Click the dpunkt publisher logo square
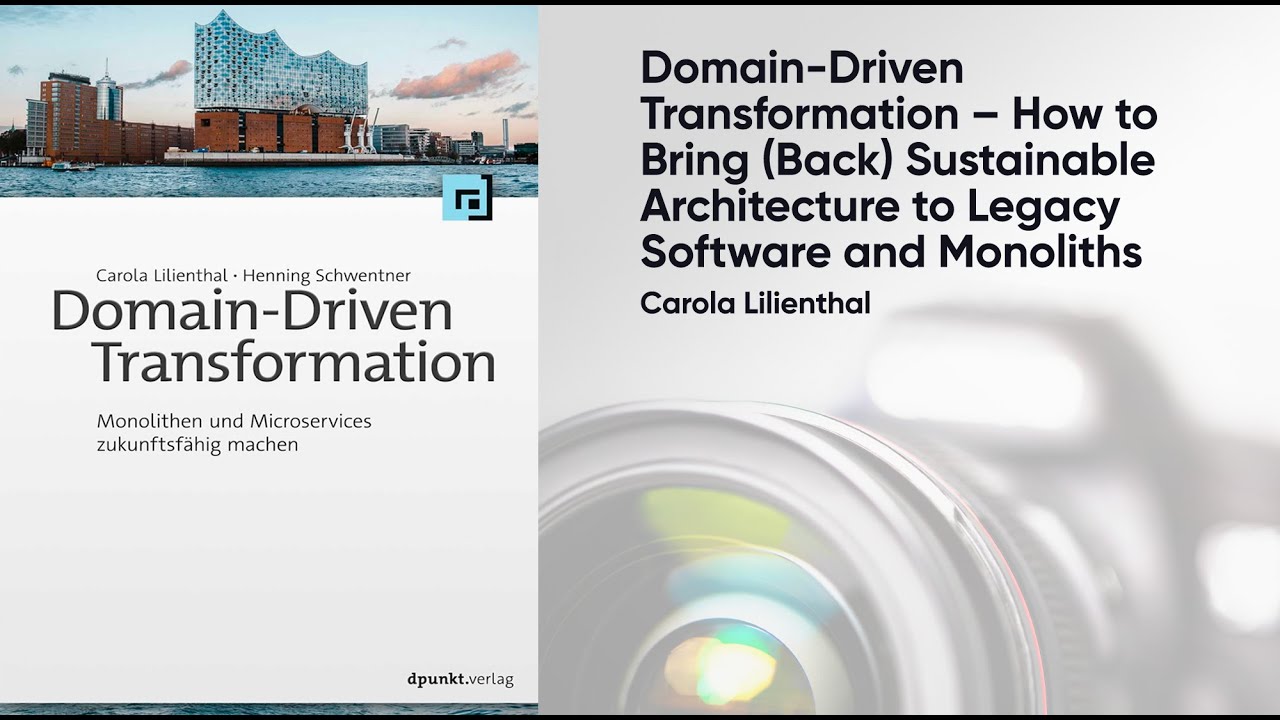This screenshot has height=720, width=1280. pyautogui.click(x=467, y=197)
